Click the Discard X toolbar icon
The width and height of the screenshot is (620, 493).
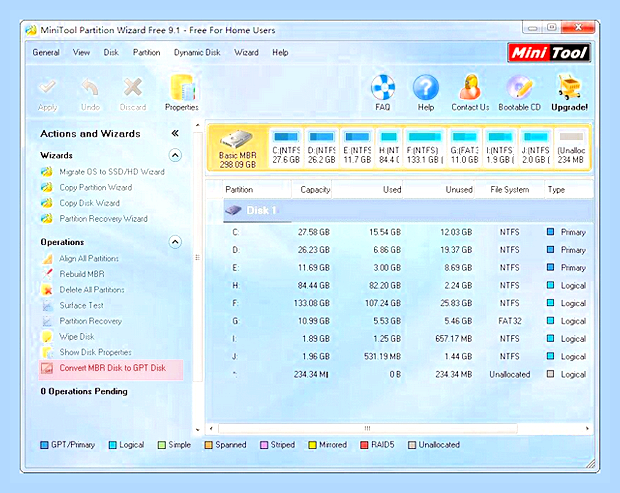[x=133, y=87]
